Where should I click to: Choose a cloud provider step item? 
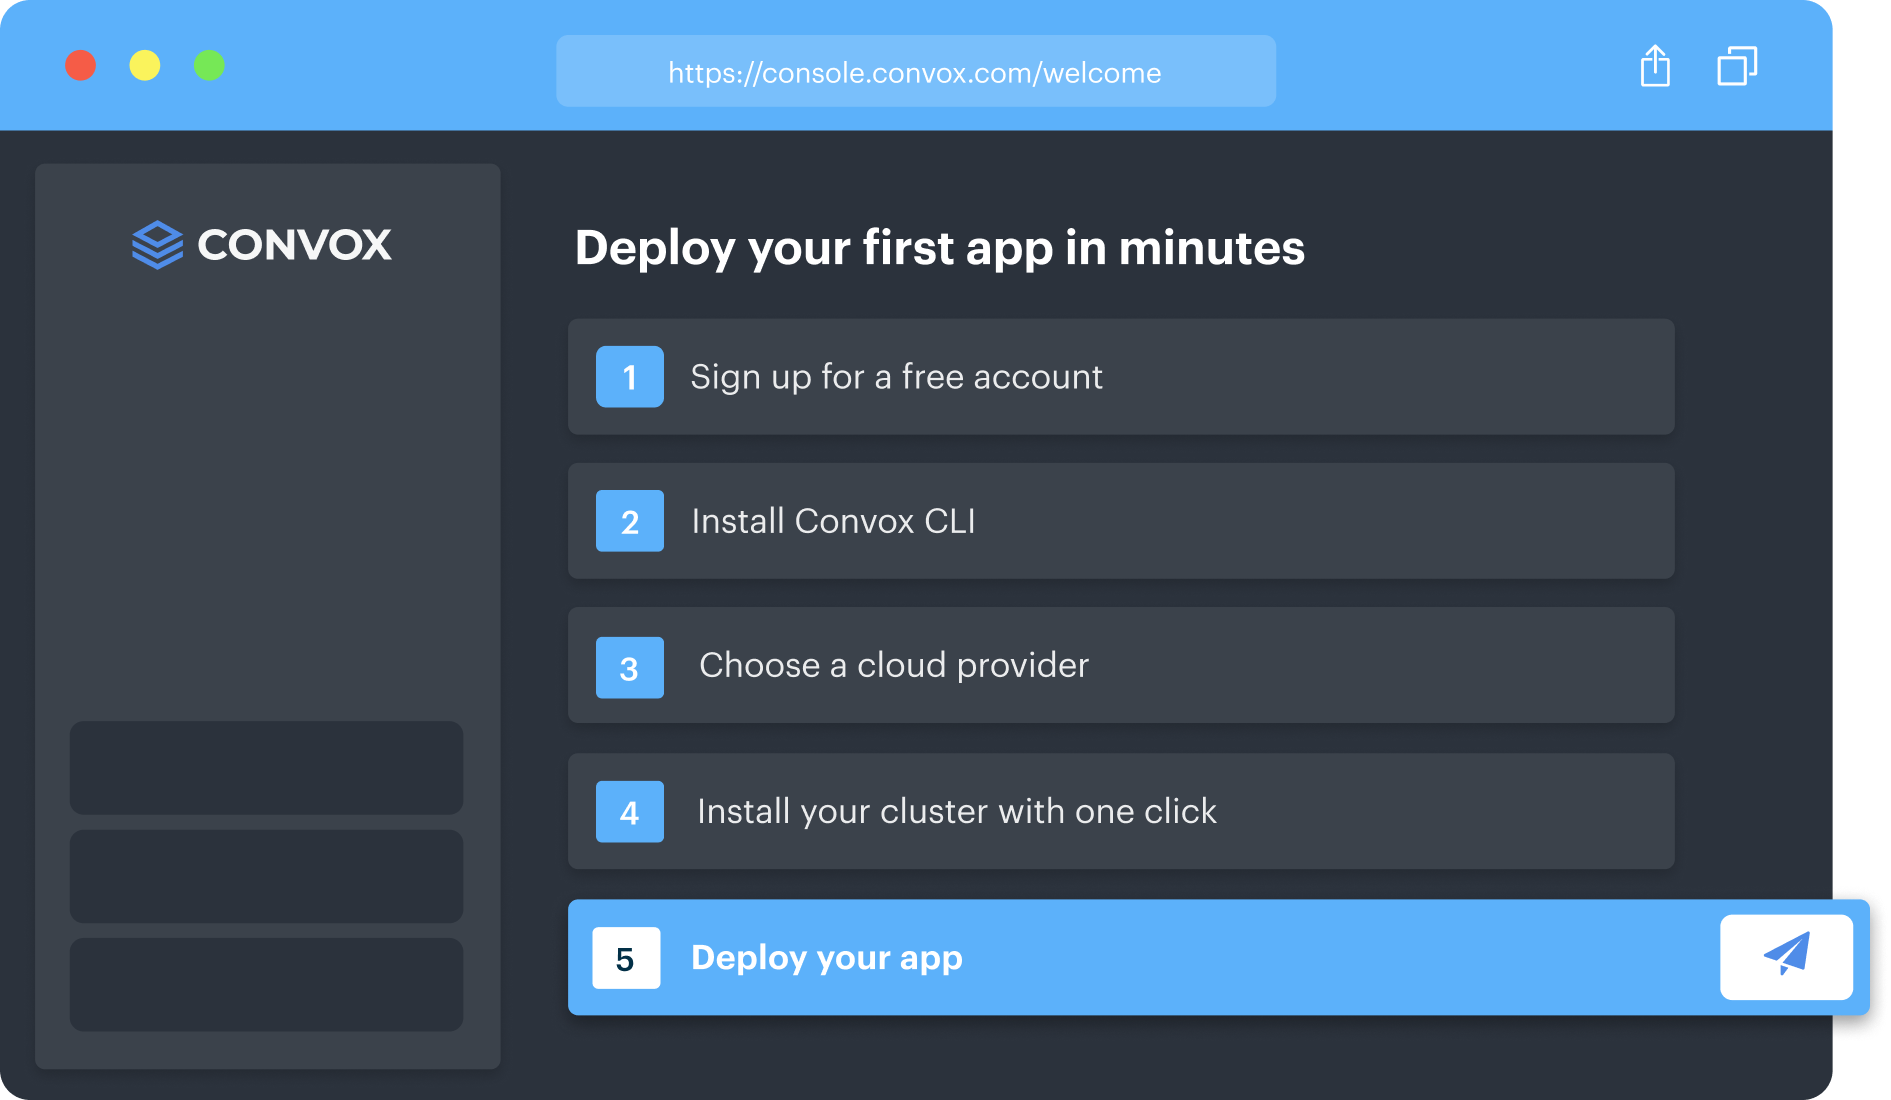[x=1120, y=666]
